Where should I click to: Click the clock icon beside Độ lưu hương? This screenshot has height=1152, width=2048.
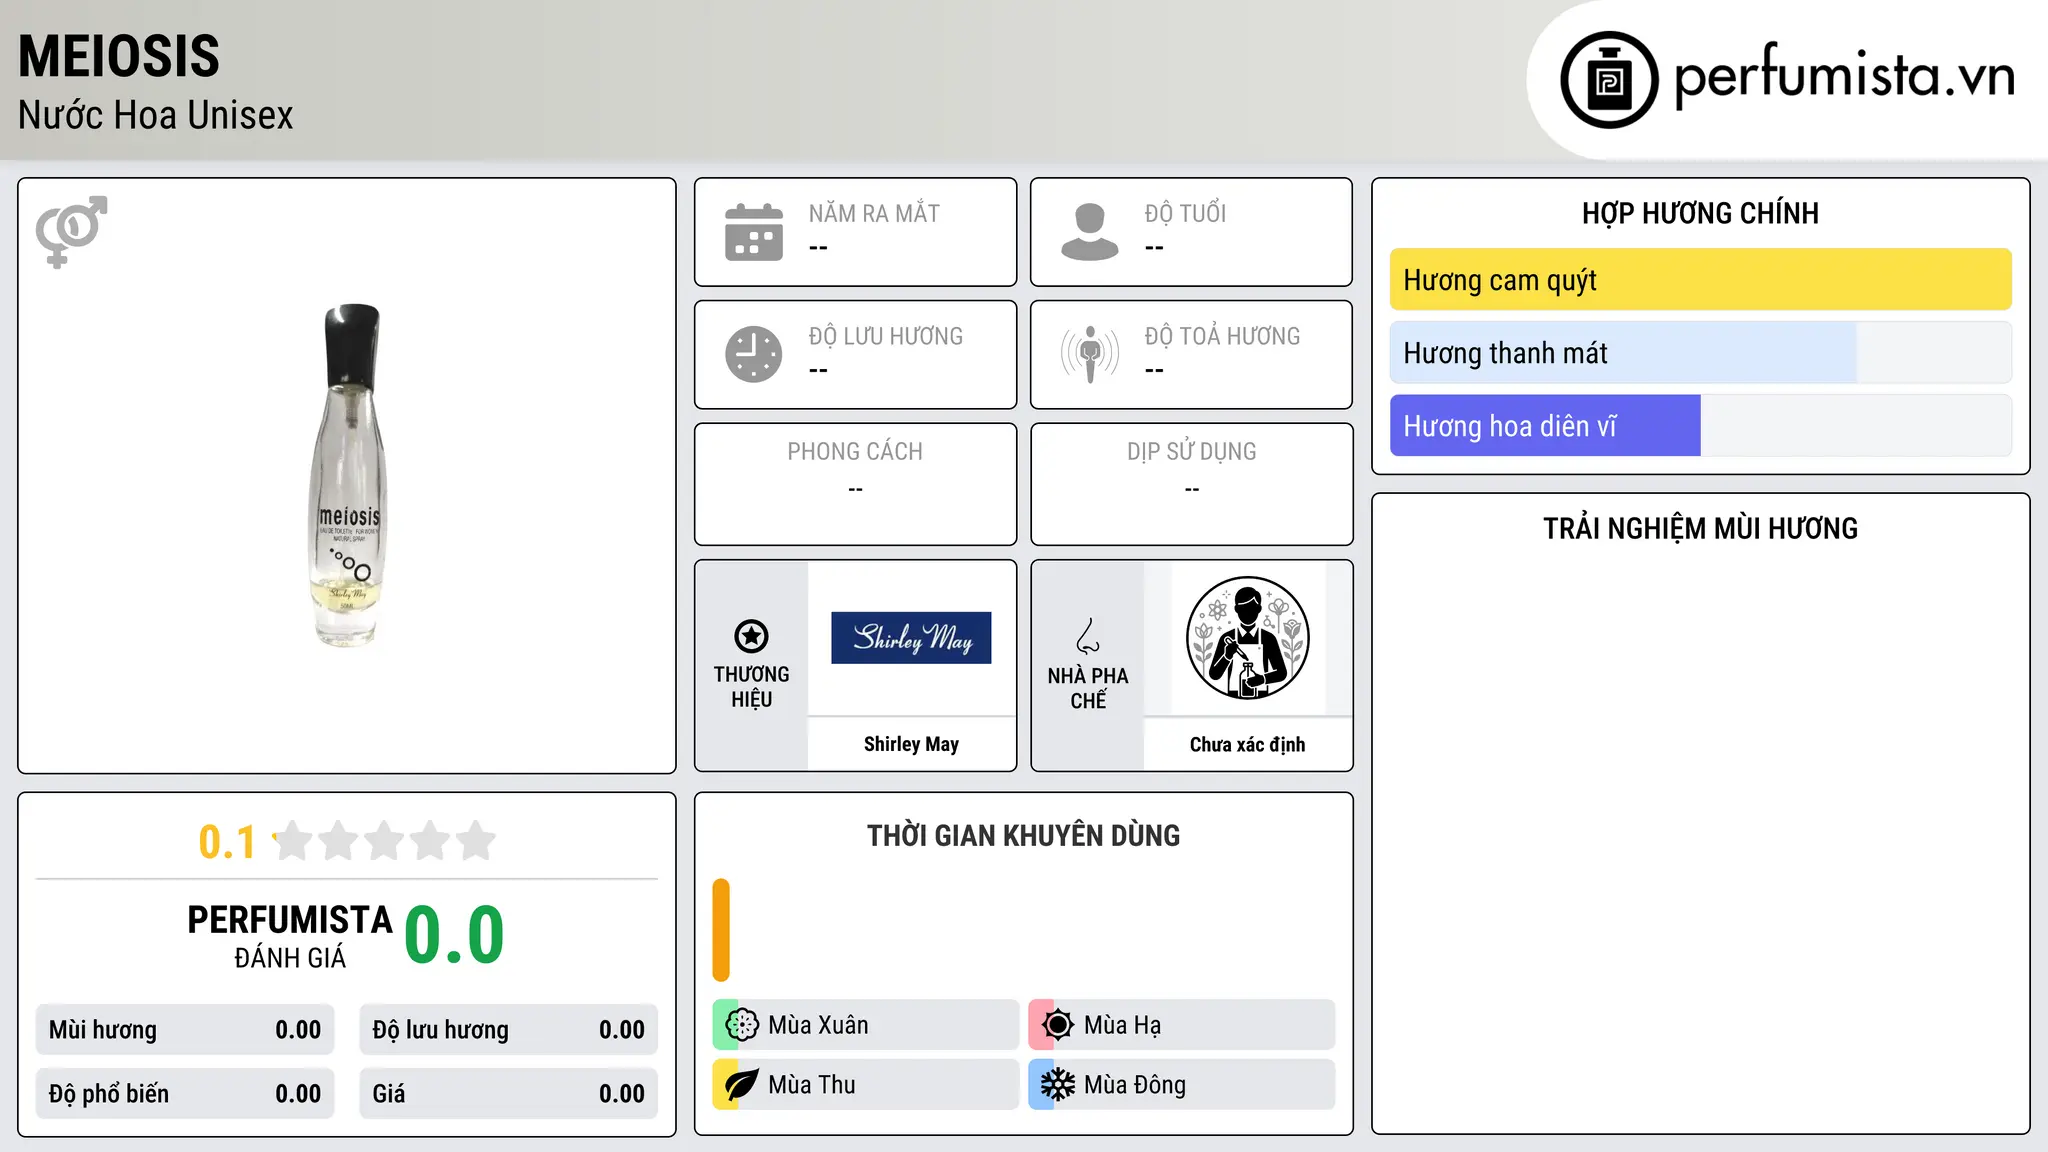pyautogui.click(x=754, y=354)
